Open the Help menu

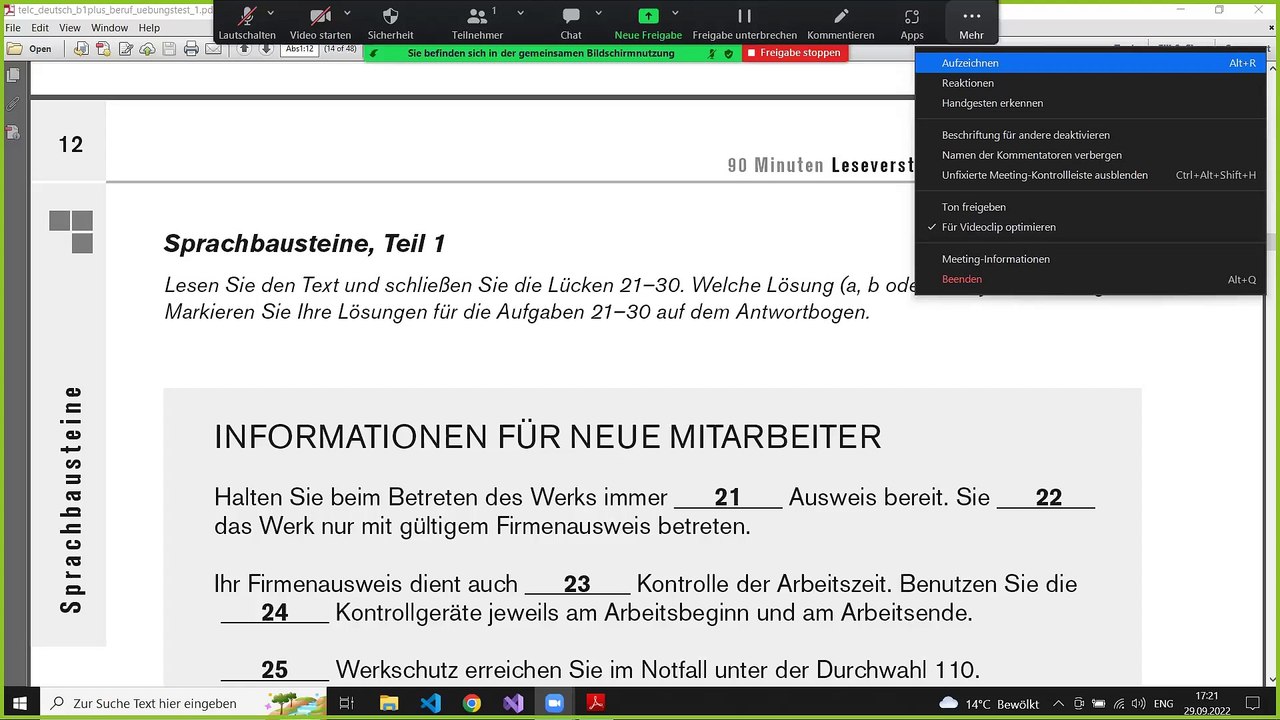pos(149,28)
